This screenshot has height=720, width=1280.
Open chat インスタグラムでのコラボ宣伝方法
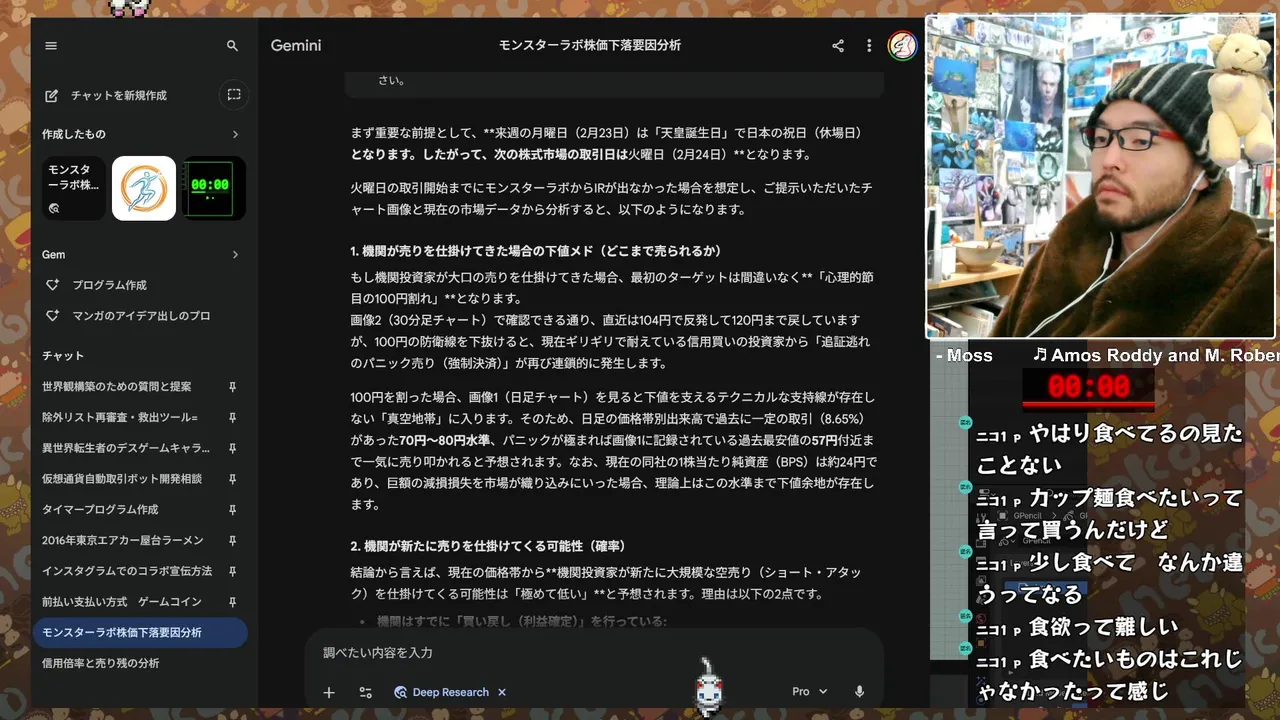tap(127, 571)
